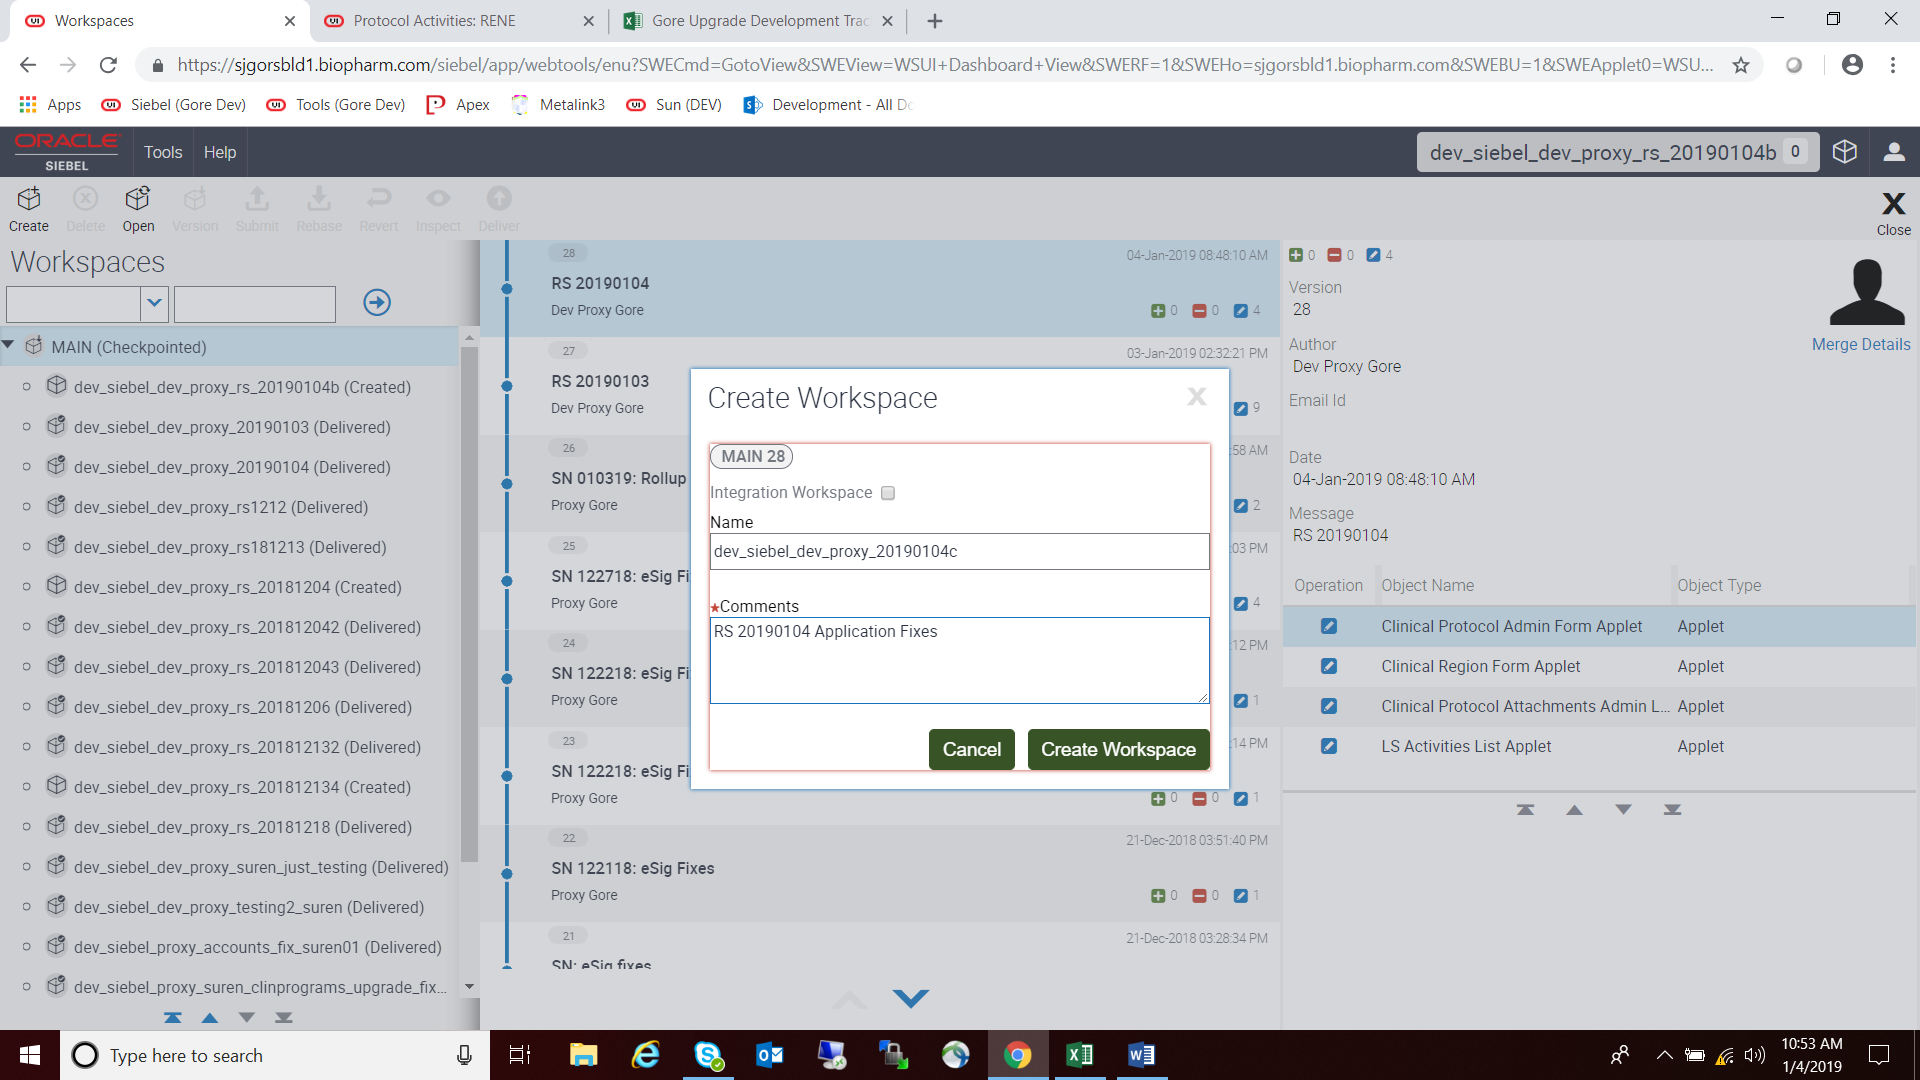Click the Create workspace toolbar icon
The width and height of the screenshot is (1920, 1080).
coord(29,208)
